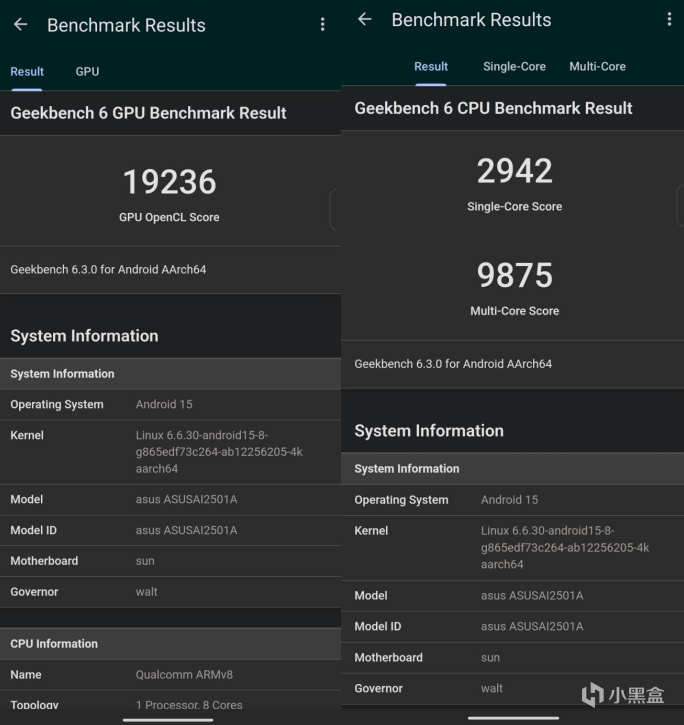Tap back arrow on CPU benchmark screen

[365, 20]
